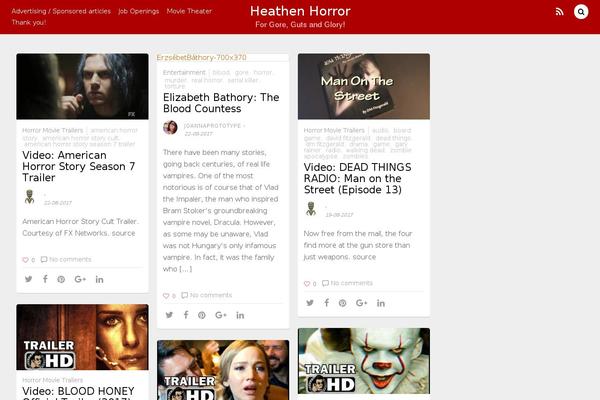Share Elizabeth Bathory post on Facebook
This screenshot has height=400, width=600.
[x=186, y=315]
